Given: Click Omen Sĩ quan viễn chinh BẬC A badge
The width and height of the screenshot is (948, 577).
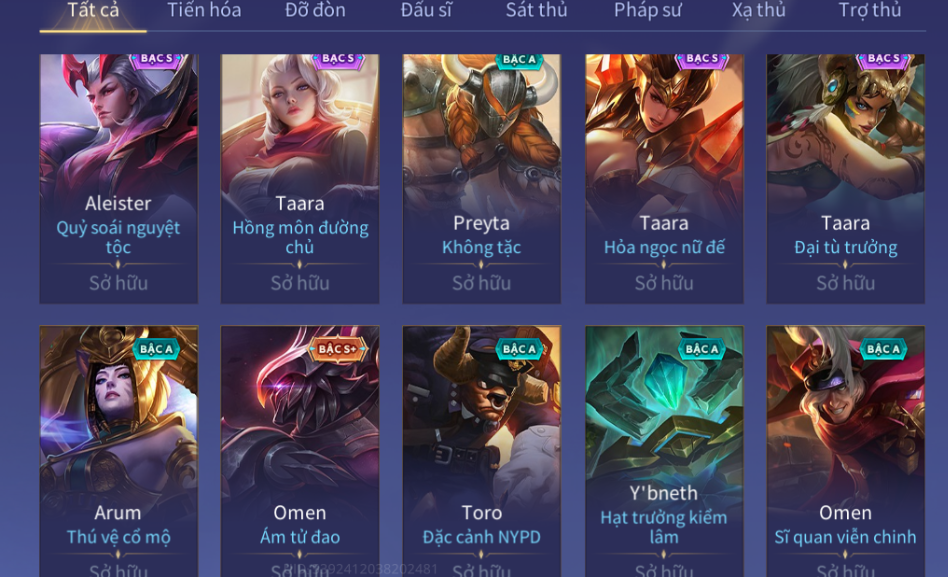Looking at the screenshot, I should click(883, 349).
